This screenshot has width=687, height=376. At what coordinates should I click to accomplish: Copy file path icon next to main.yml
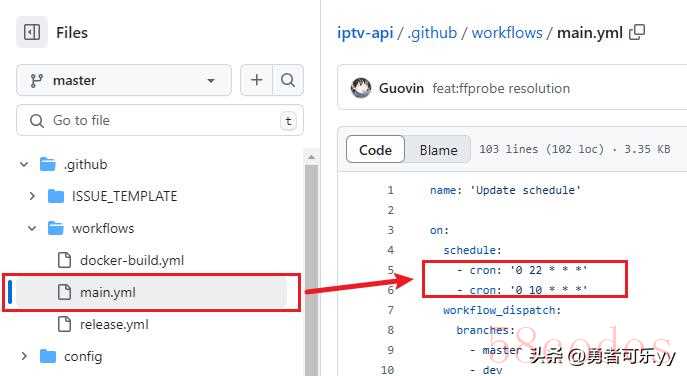point(637,32)
